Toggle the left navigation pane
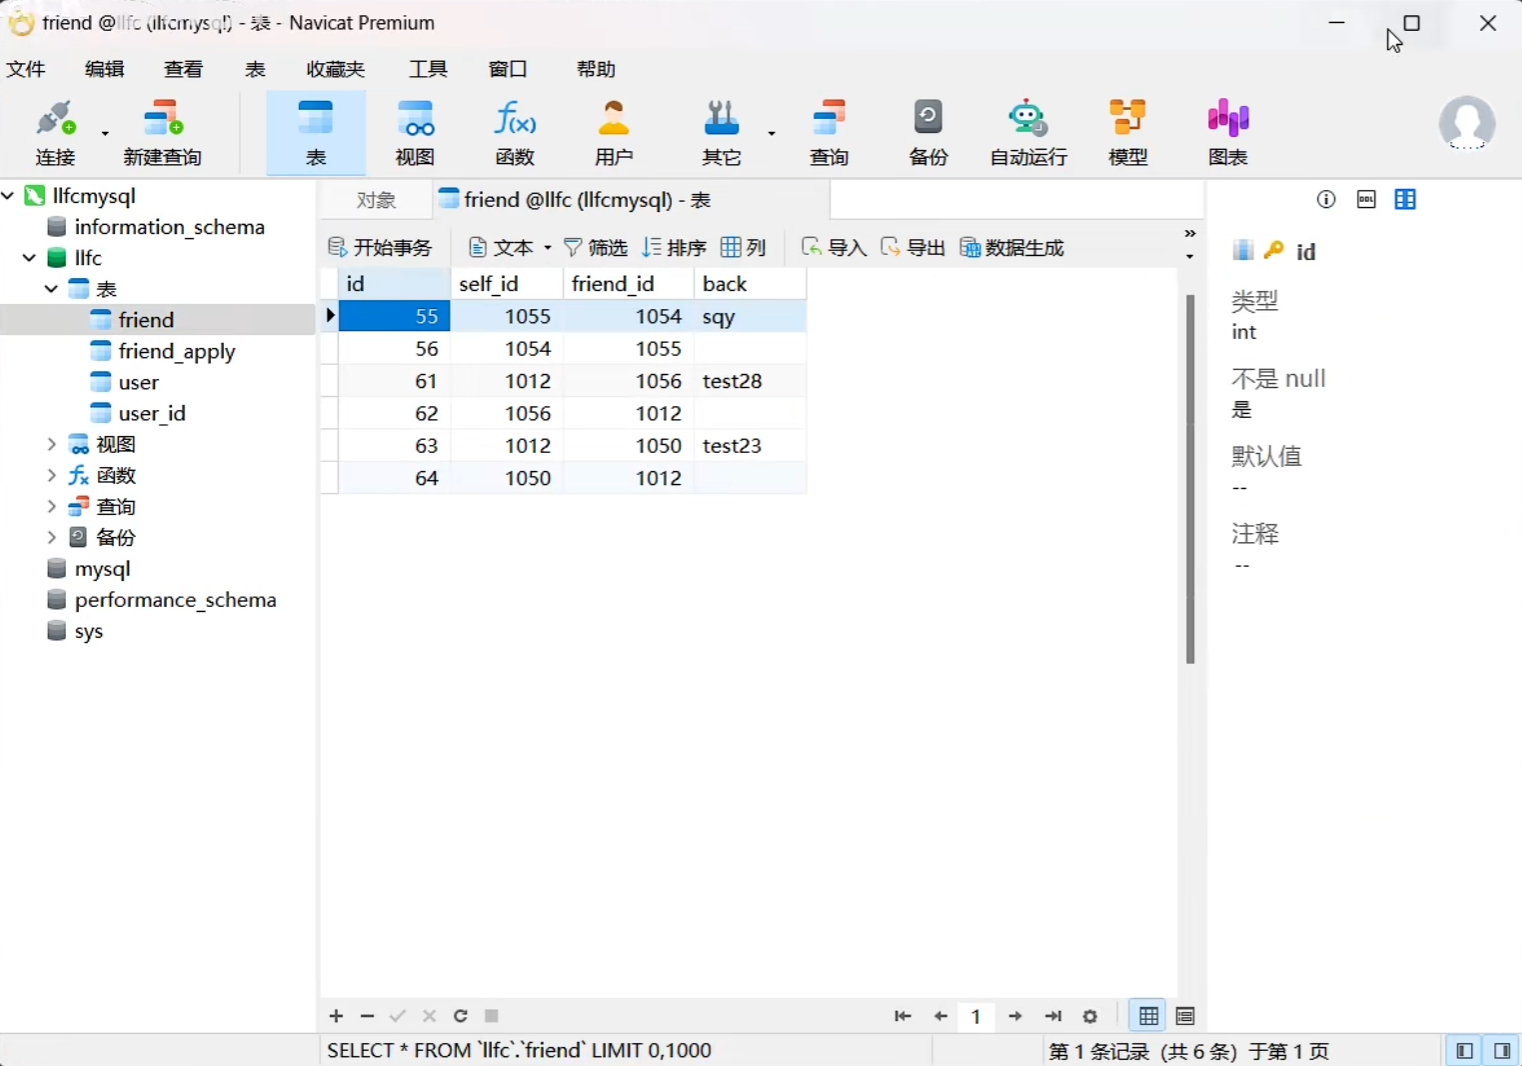 pos(1464,1050)
